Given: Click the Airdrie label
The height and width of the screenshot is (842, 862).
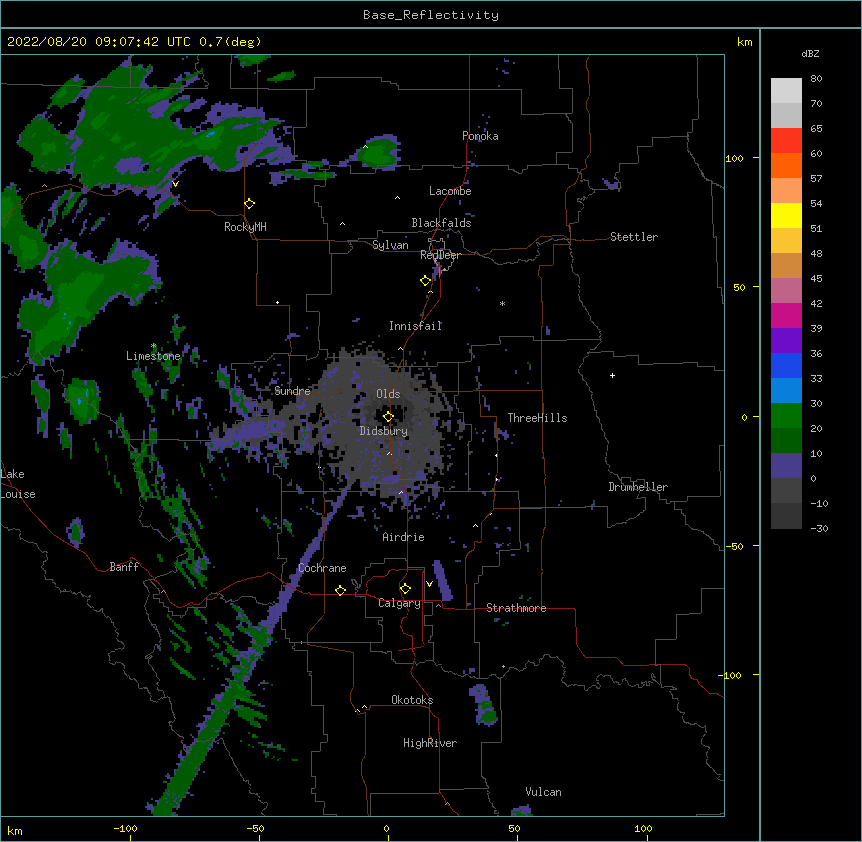Looking at the screenshot, I should pyautogui.click(x=403, y=537).
